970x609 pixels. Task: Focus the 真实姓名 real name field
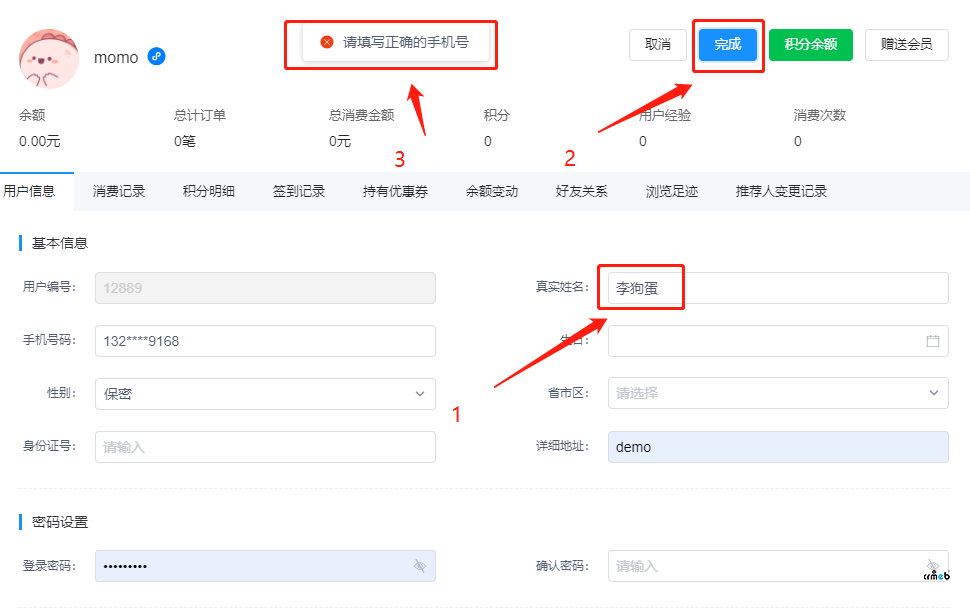(x=777, y=288)
